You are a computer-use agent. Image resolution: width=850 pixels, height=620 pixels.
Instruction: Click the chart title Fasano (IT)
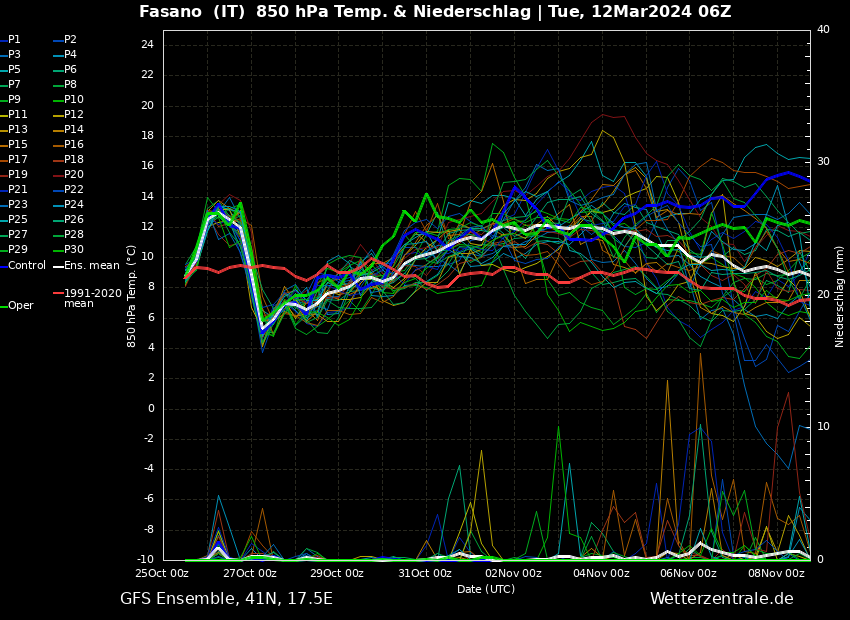[x=190, y=12]
